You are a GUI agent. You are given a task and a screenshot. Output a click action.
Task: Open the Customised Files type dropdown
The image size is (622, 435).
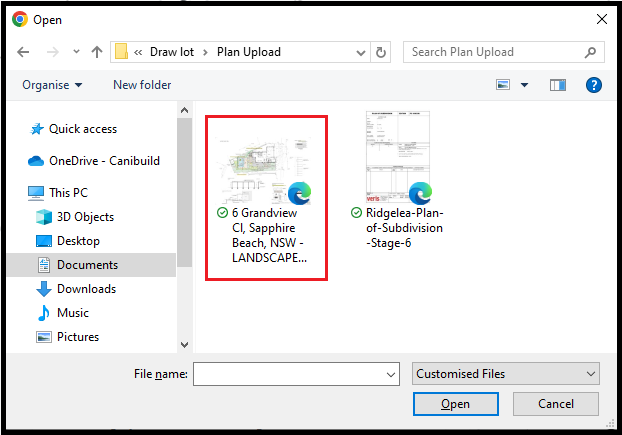(x=505, y=374)
